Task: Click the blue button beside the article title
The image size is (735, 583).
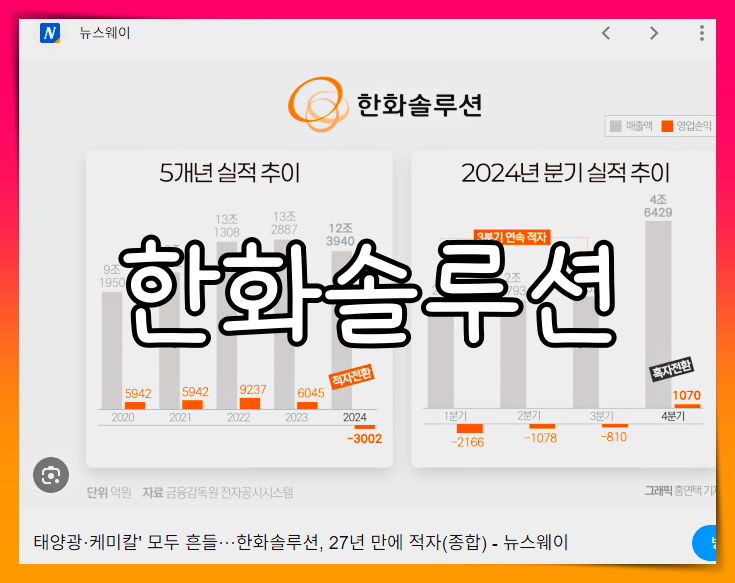Action: [x=704, y=543]
